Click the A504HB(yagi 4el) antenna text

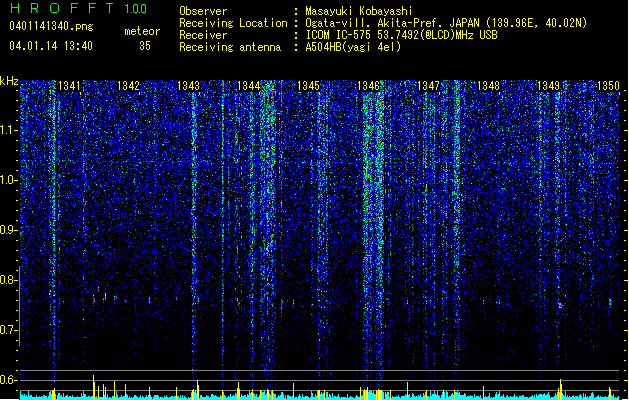point(353,47)
